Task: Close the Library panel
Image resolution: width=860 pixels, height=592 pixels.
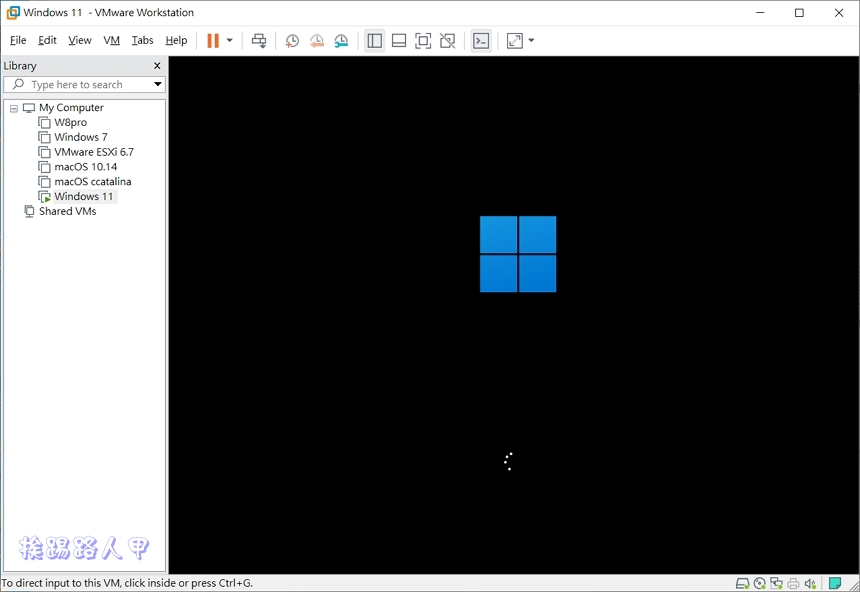Action: click(x=157, y=65)
